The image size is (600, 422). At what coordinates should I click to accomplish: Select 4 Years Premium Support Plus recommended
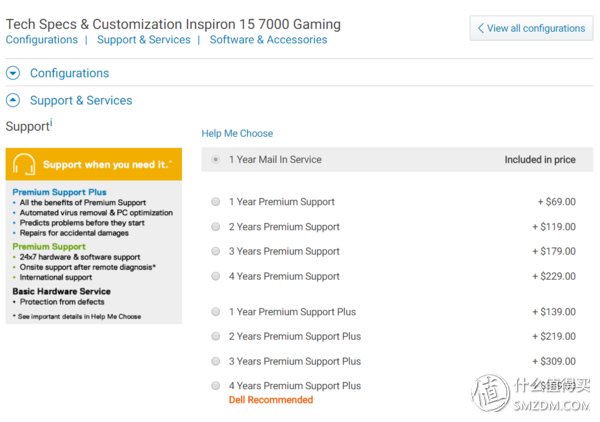pos(216,385)
